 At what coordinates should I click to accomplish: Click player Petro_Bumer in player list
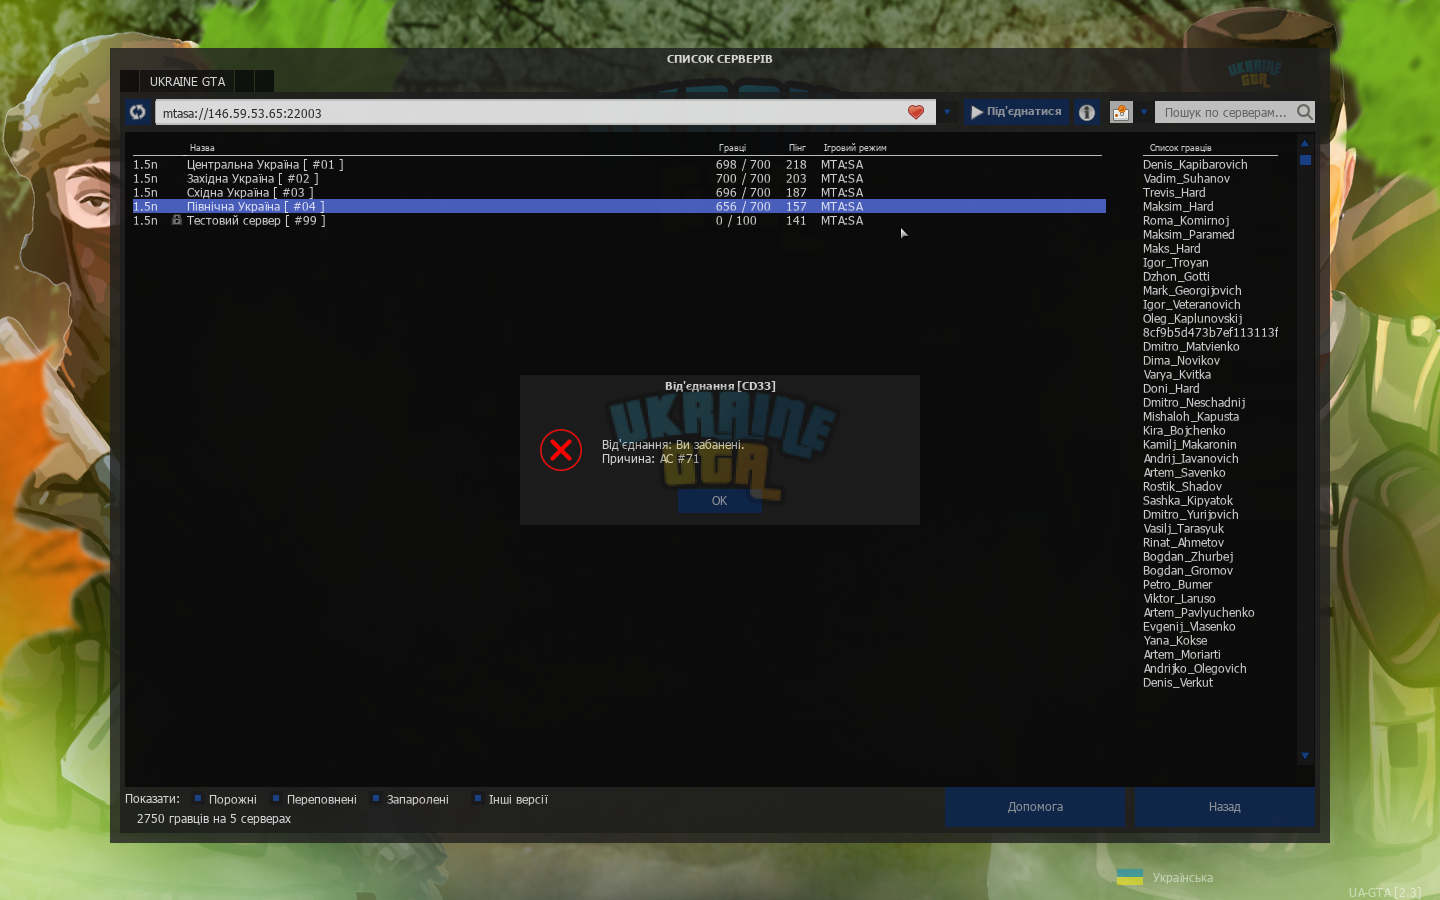[1177, 584]
